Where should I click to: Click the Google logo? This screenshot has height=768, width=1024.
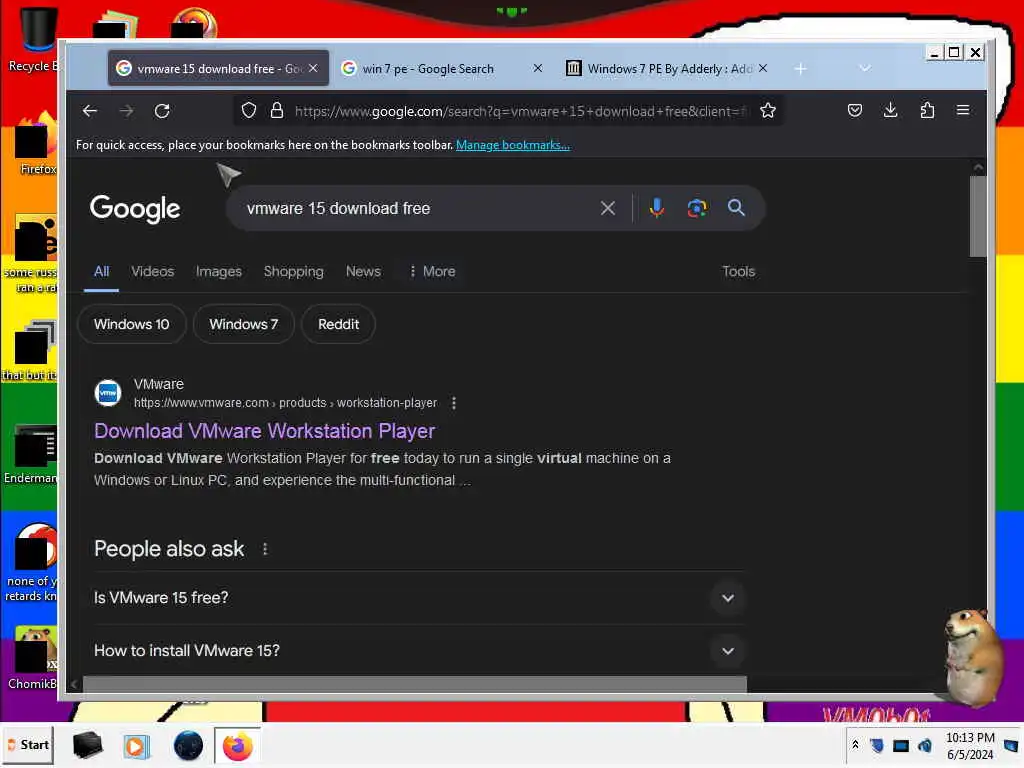[x=135, y=209]
